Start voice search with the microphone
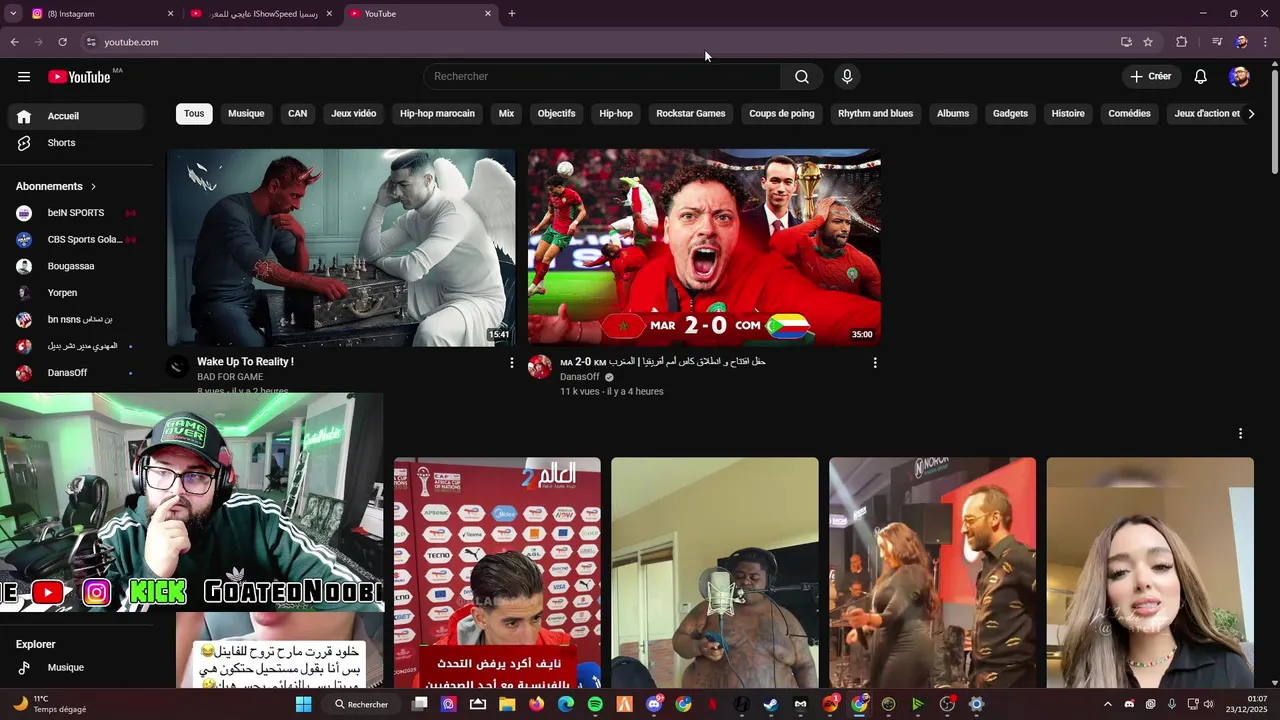Screen dimensions: 1280x720 coord(847,77)
